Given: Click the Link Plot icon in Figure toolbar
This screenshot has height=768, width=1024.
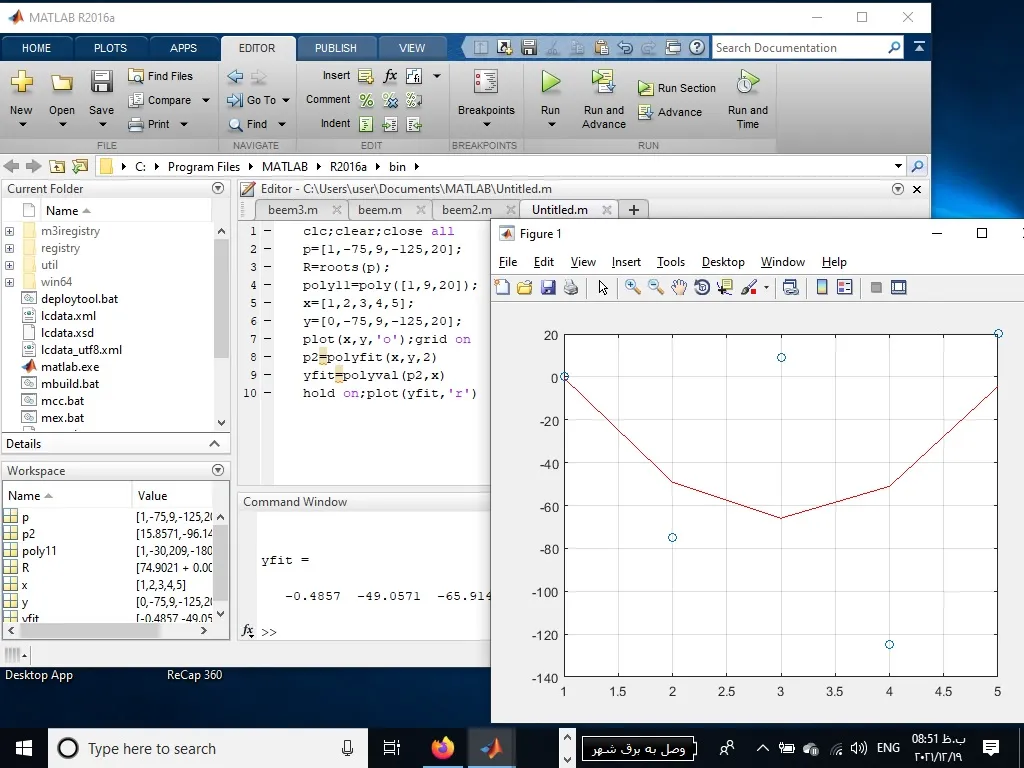Looking at the screenshot, I should click(x=791, y=288).
